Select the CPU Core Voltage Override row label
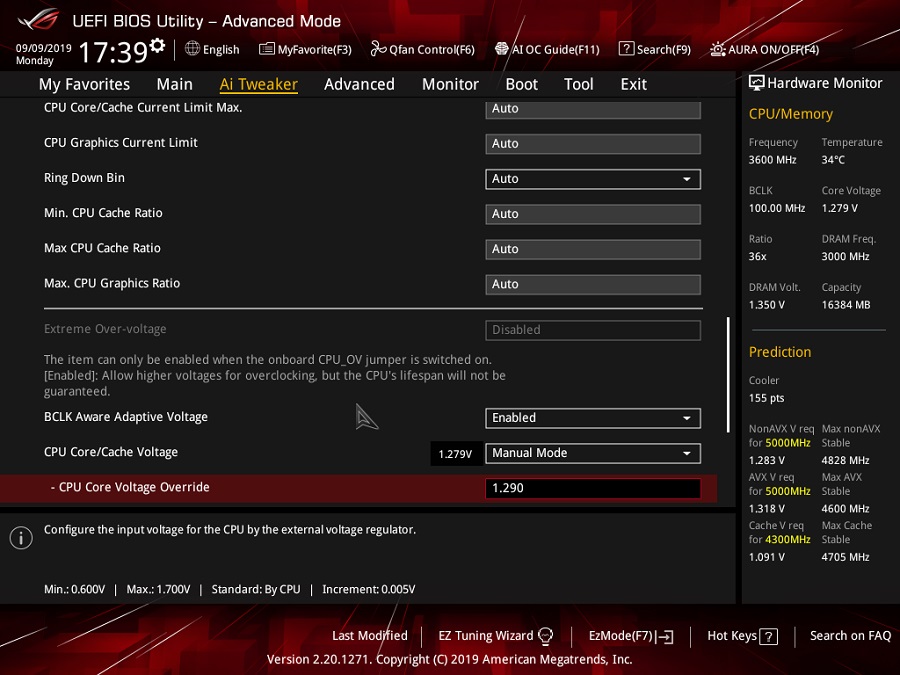 pyautogui.click(x=130, y=487)
